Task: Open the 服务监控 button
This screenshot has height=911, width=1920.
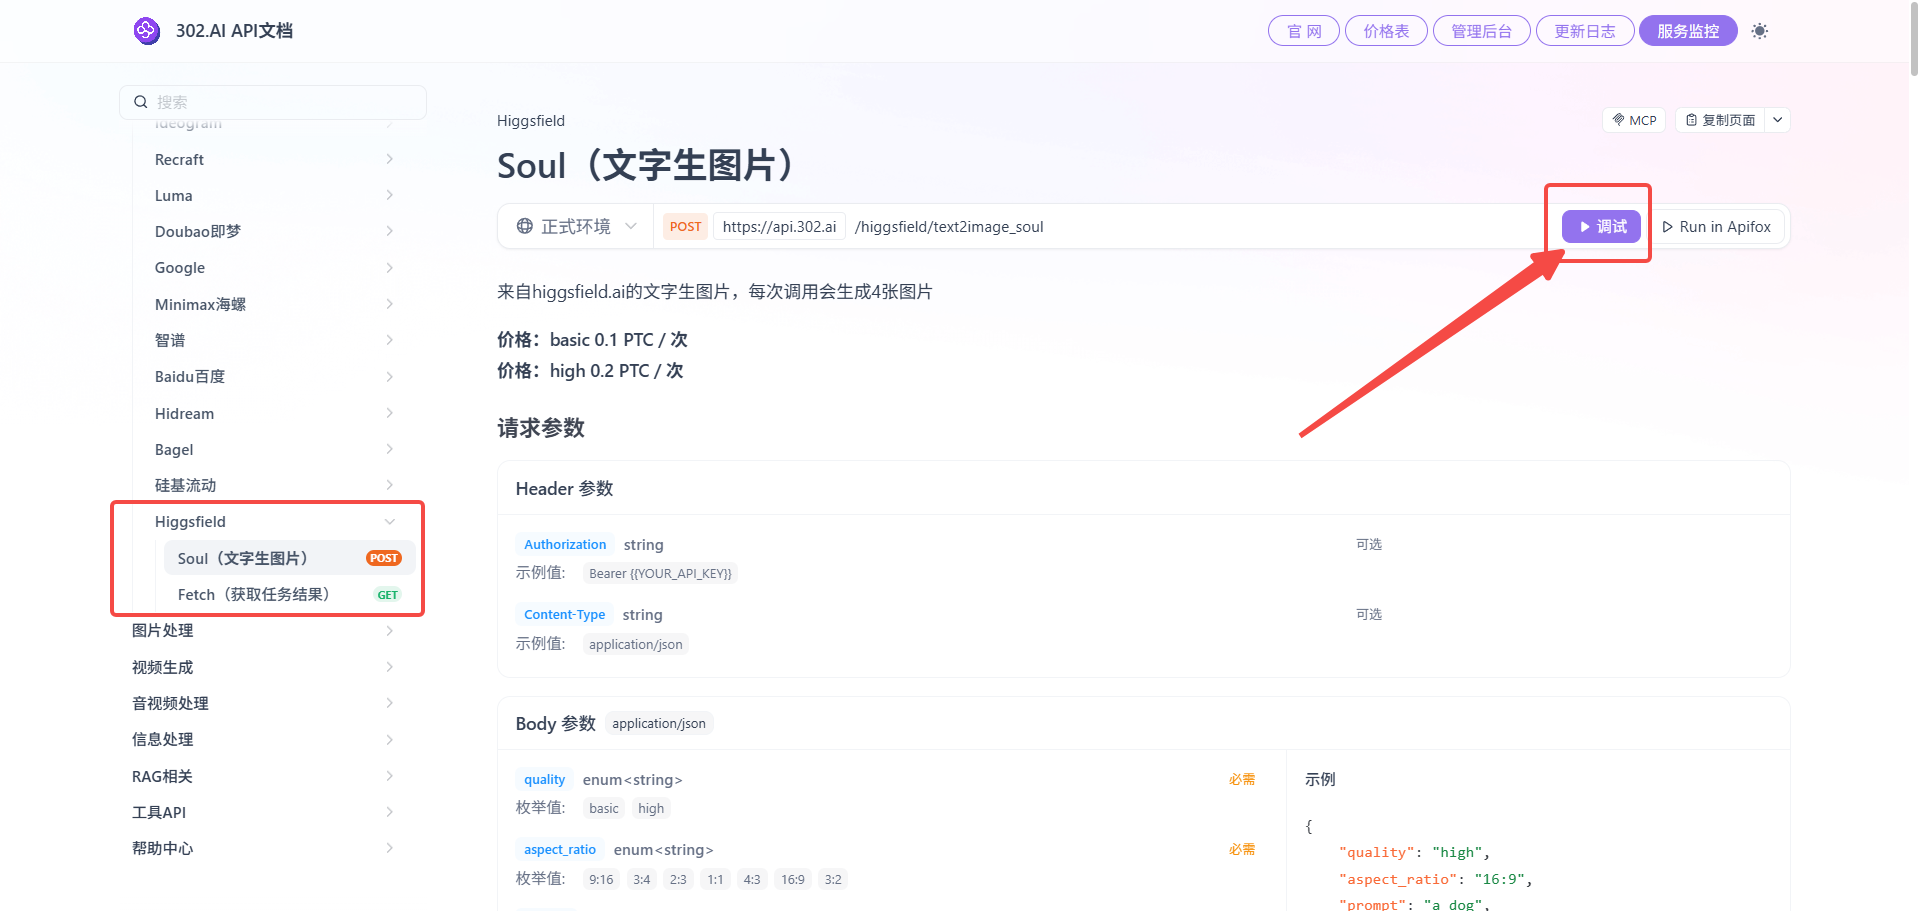Action: [1688, 31]
